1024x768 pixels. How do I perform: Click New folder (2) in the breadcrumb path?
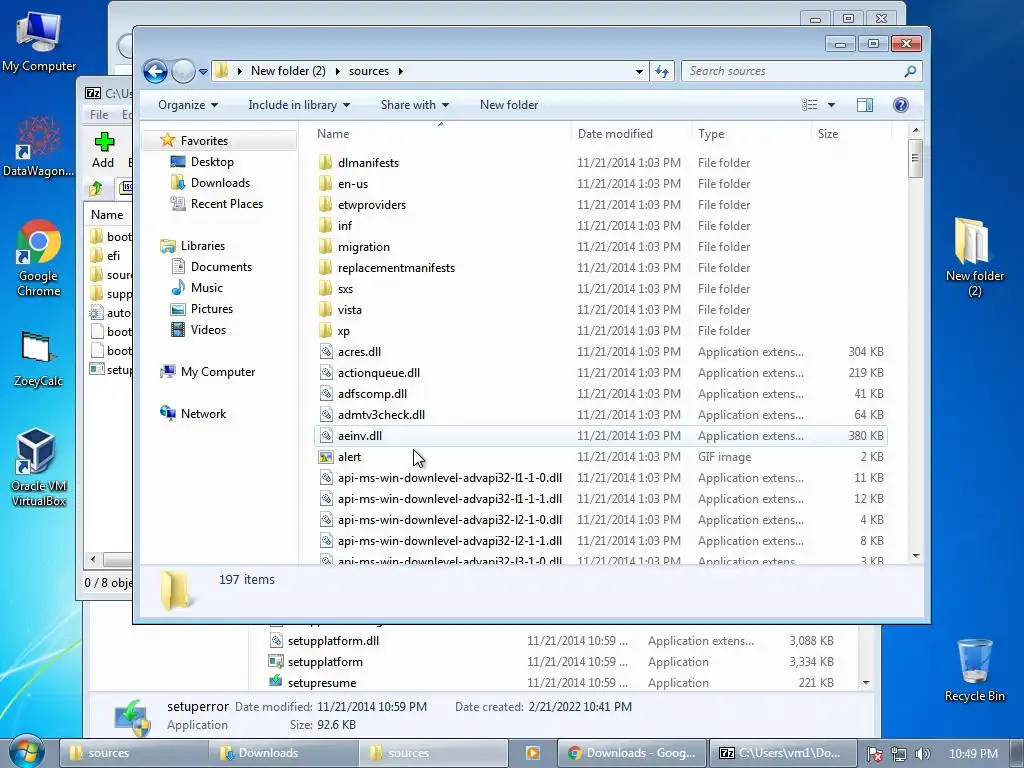click(x=288, y=71)
